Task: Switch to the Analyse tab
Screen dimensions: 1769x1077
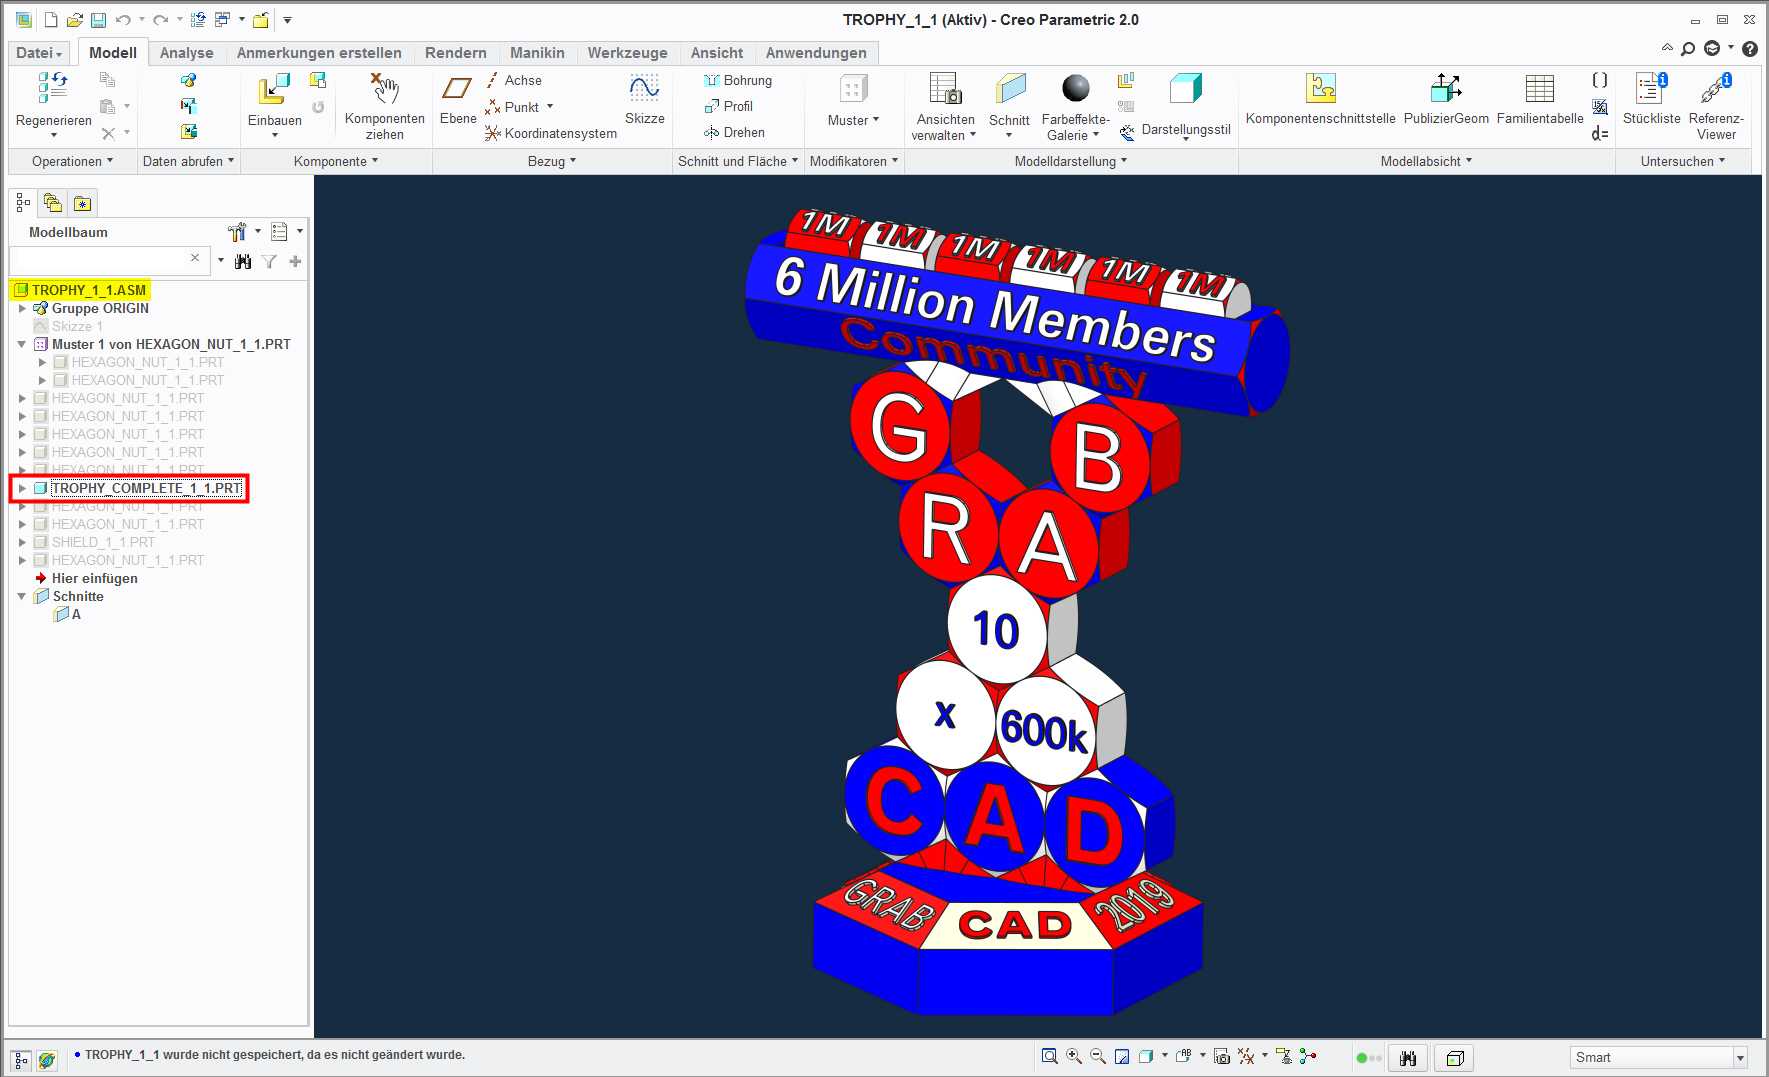Action: click(187, 53)
